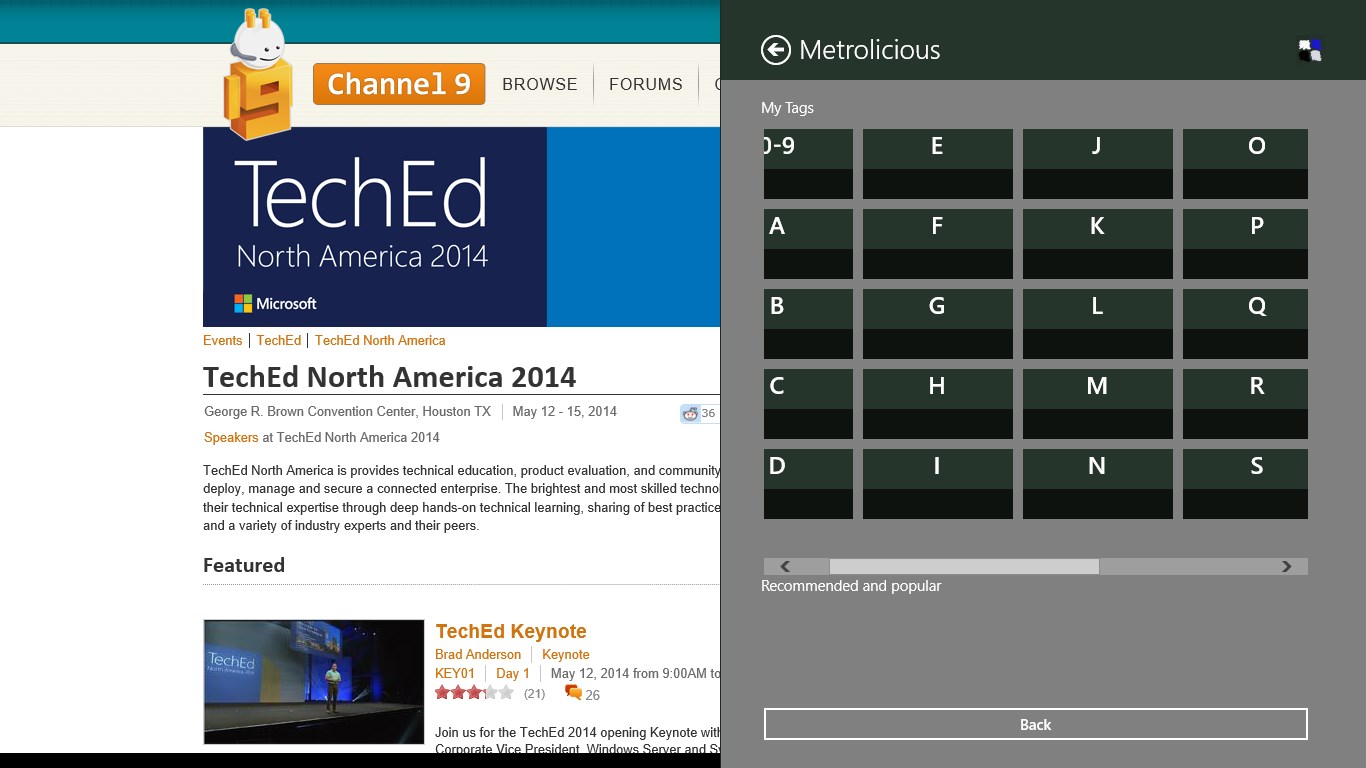This screenshot has height=768, width=1366.
Task: Open the BROWSE menu on Channel 9
Action: point(540,84)
